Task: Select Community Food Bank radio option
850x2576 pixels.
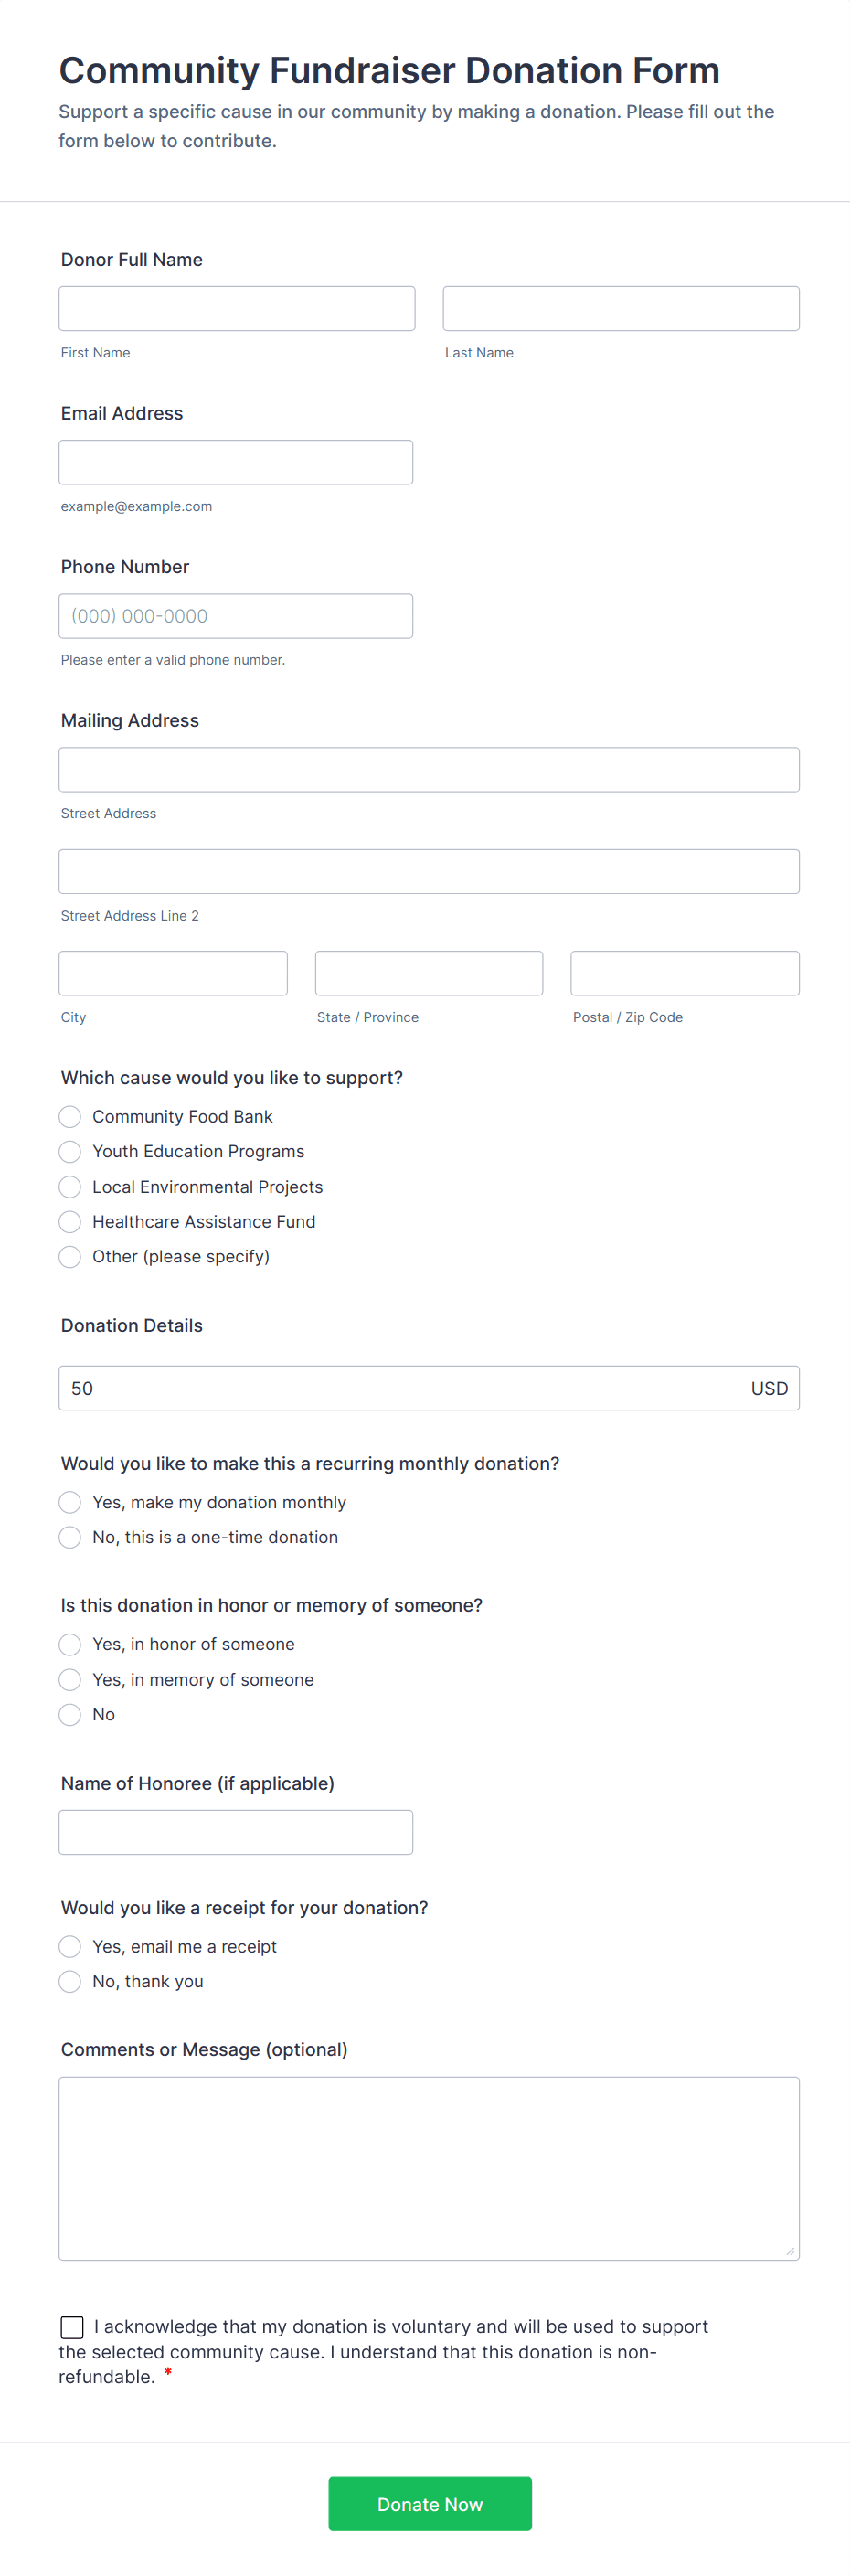Action: tap(70, 1116)
